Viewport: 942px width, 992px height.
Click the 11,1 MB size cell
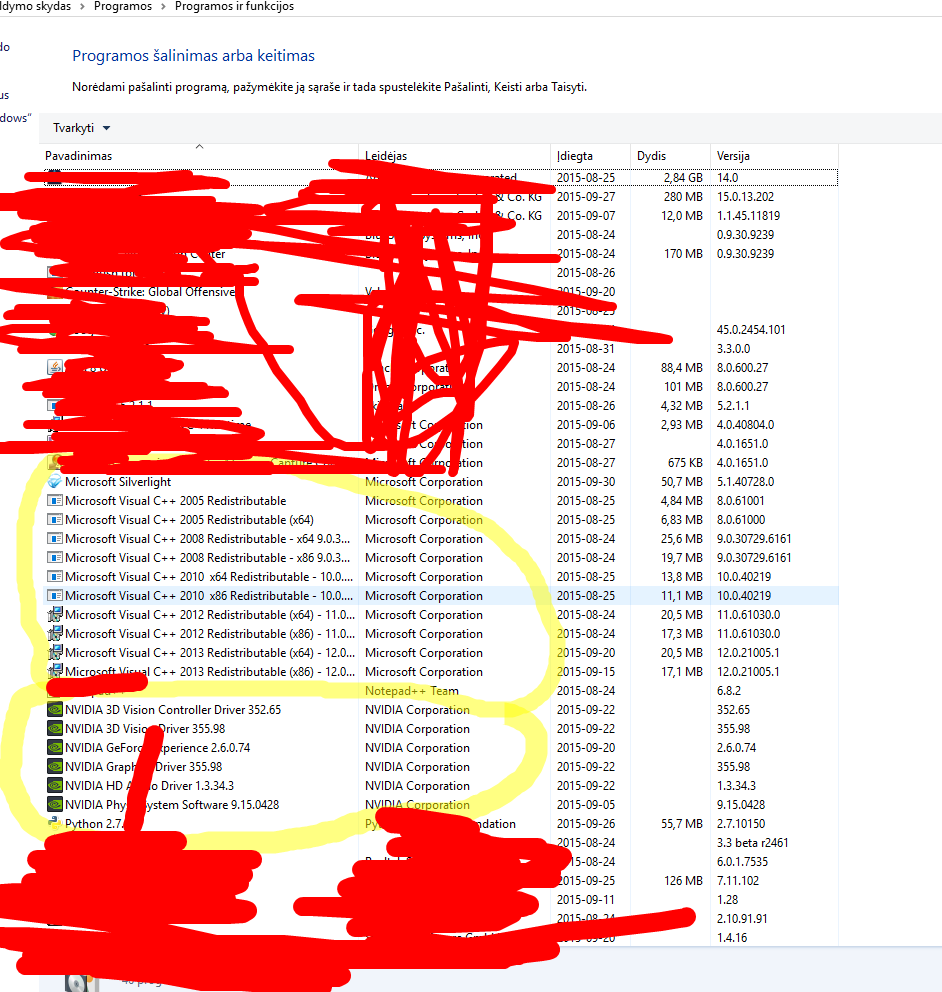tap(682, 595)
